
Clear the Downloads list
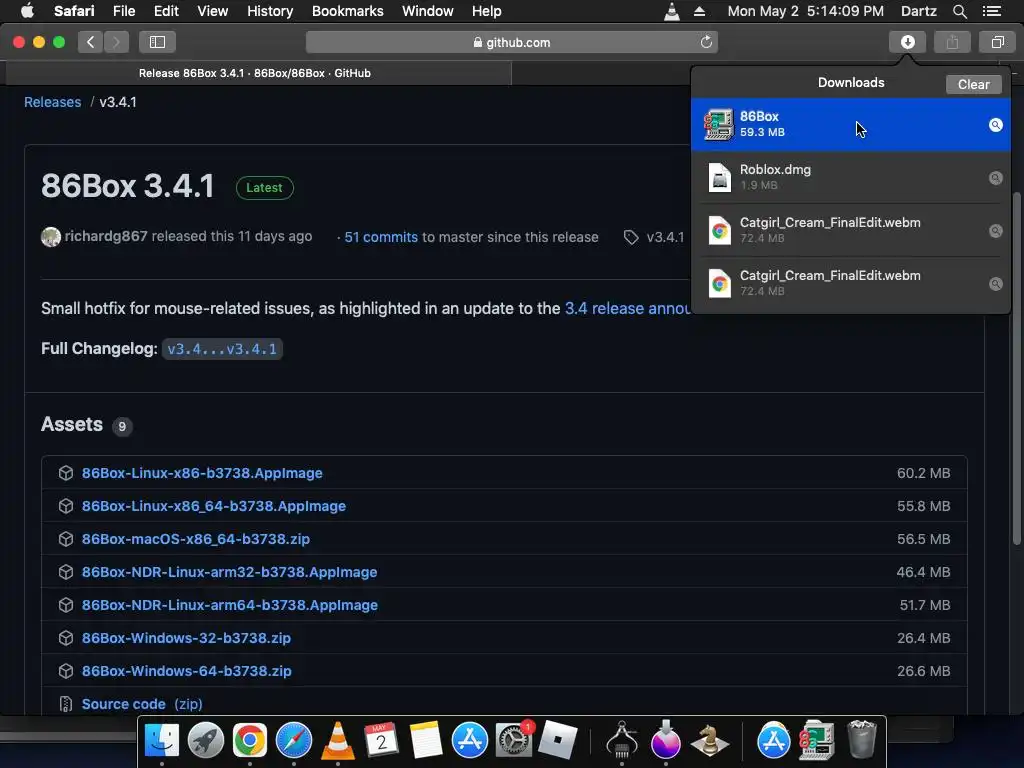[973, 84]
